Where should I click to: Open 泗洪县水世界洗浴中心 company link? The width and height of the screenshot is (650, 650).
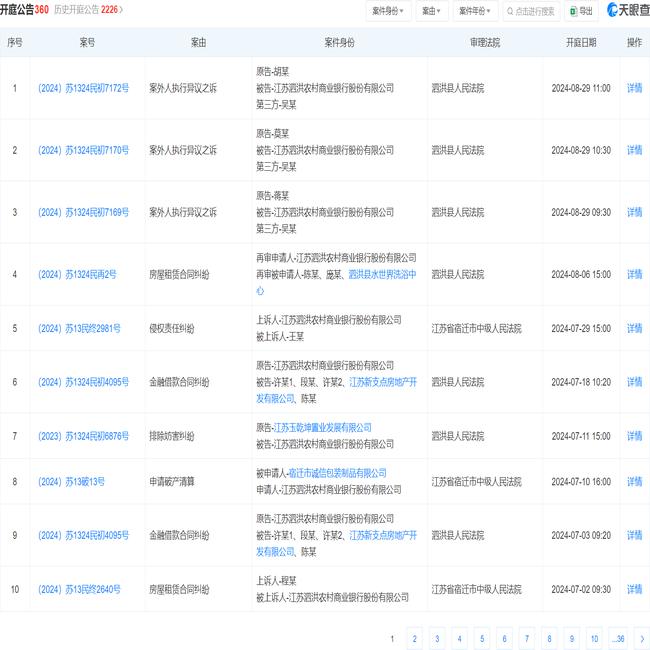click(x=382, y=274)
